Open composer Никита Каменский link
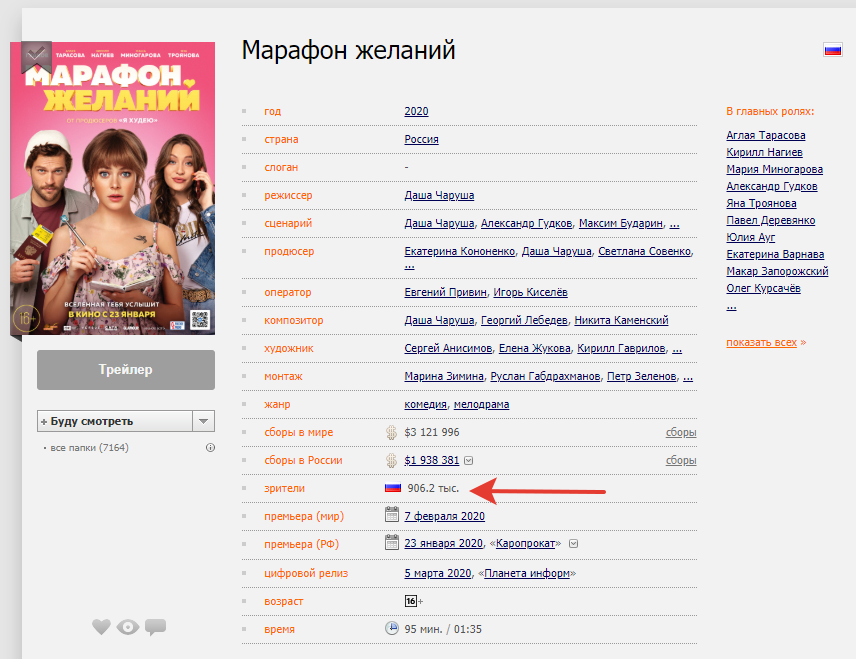The image size is (856, 659). pos(621,320)
